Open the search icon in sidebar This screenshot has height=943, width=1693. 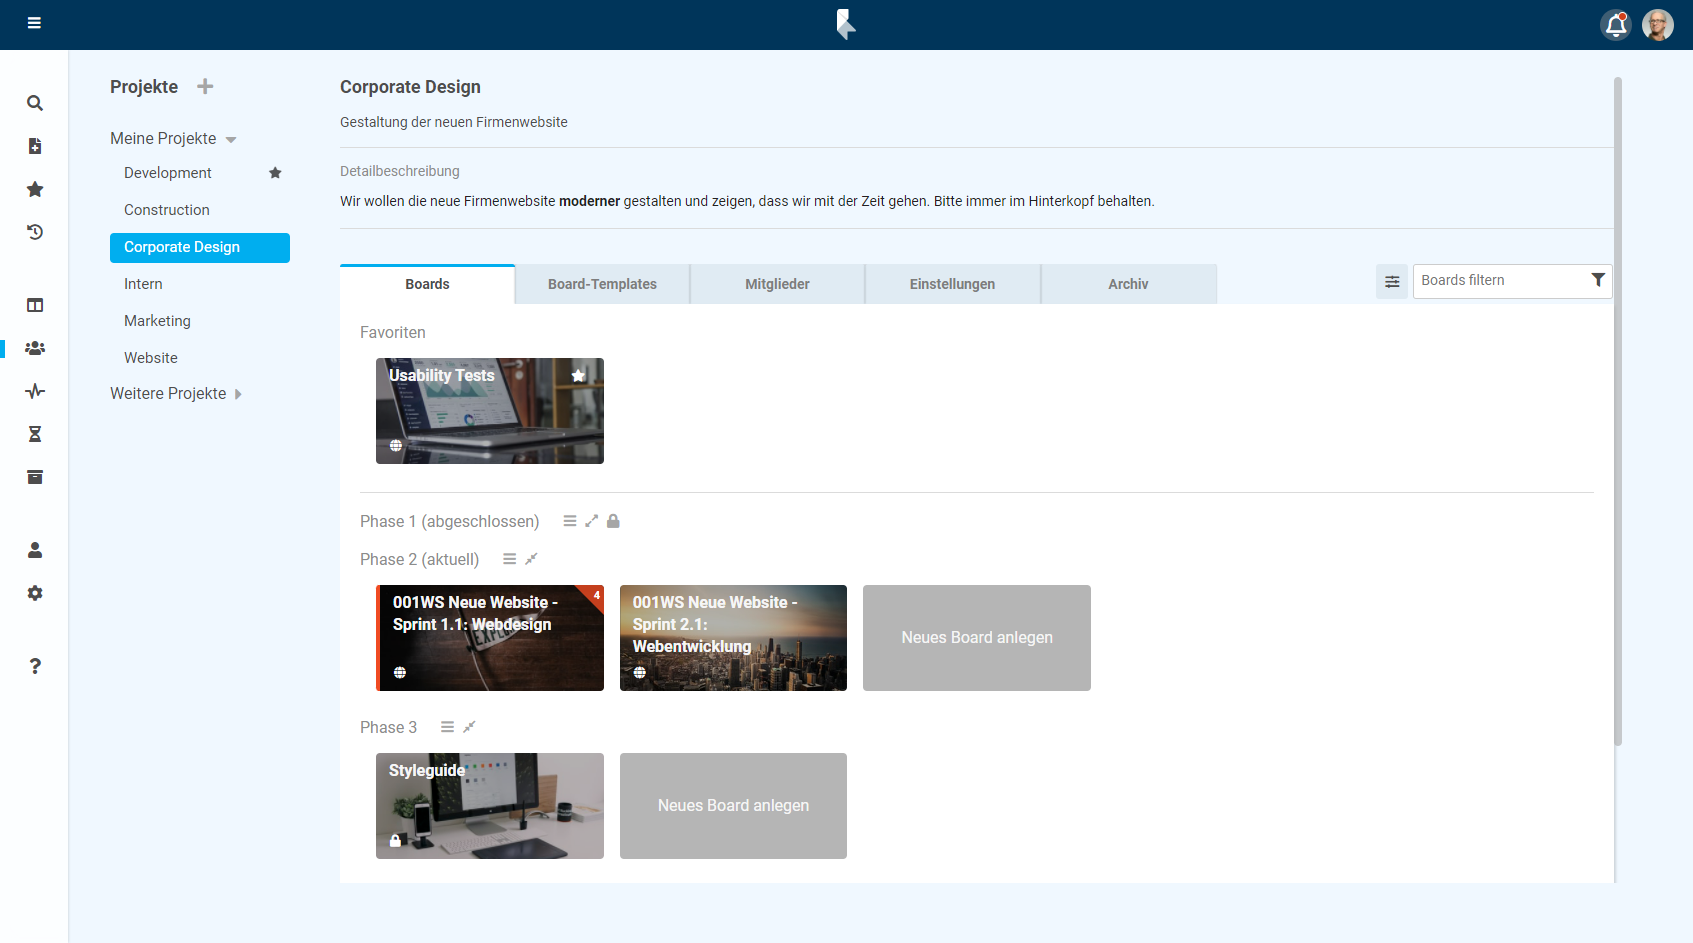pos(35,103)
